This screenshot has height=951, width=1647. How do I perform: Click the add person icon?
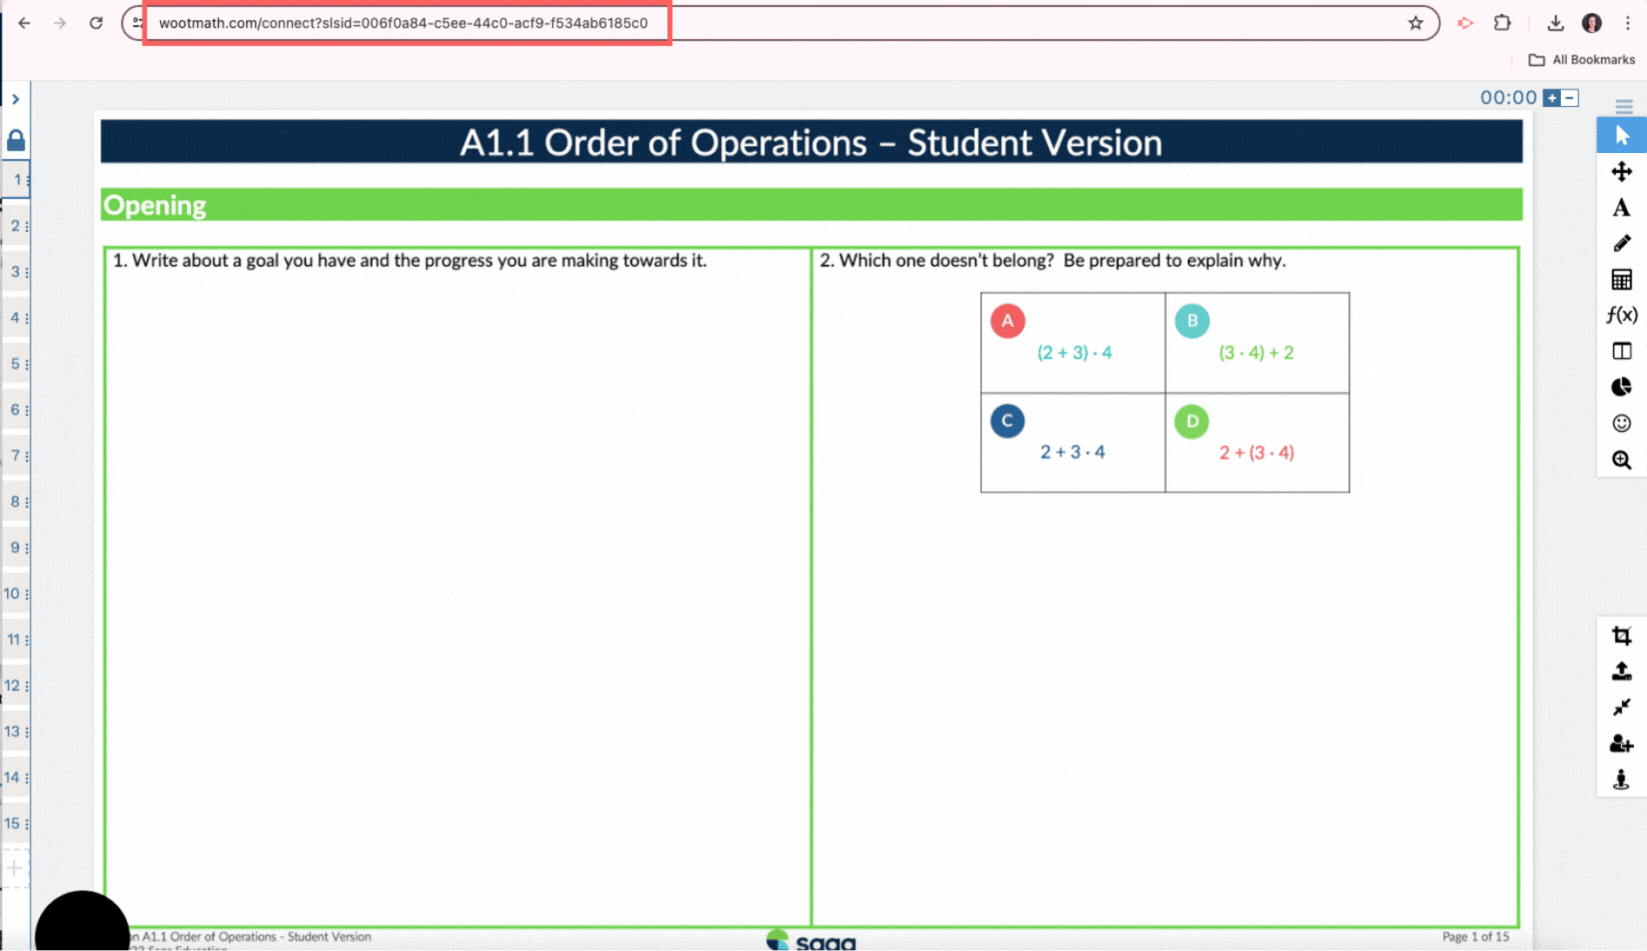point(1621,743)
